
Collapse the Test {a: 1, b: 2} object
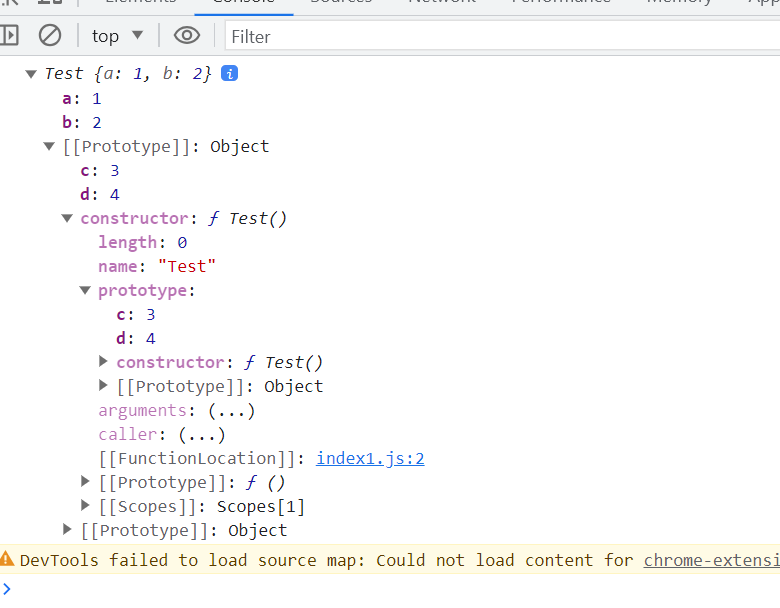(x=31, y=74)
